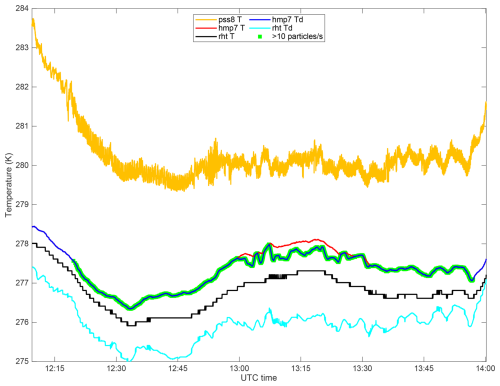Click the 'hmp7 T' legend label
The width and height of the screenshot is (500, 386).
[x=231, y=28]
